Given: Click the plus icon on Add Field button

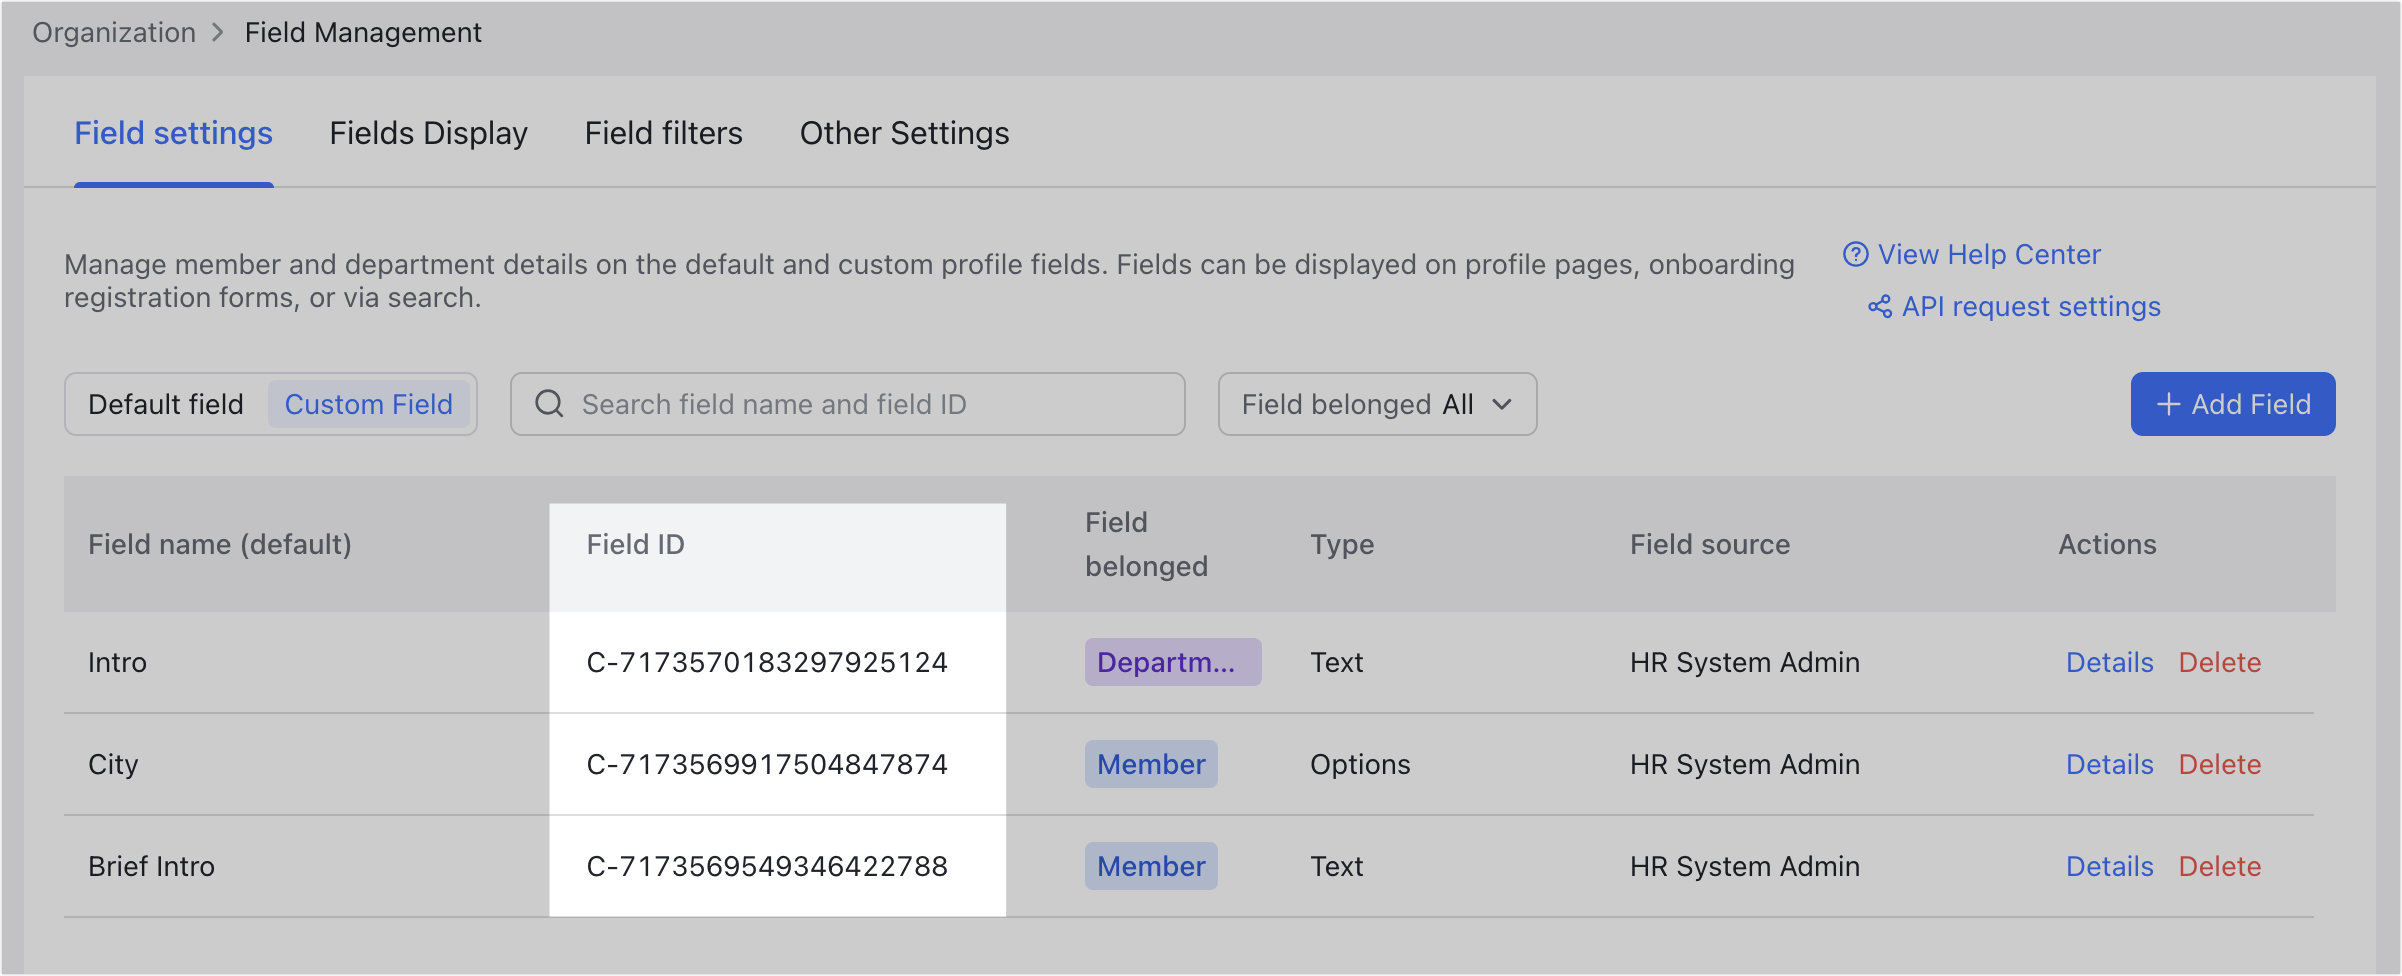Looking at the screenshot, I should coord(2167,404).
